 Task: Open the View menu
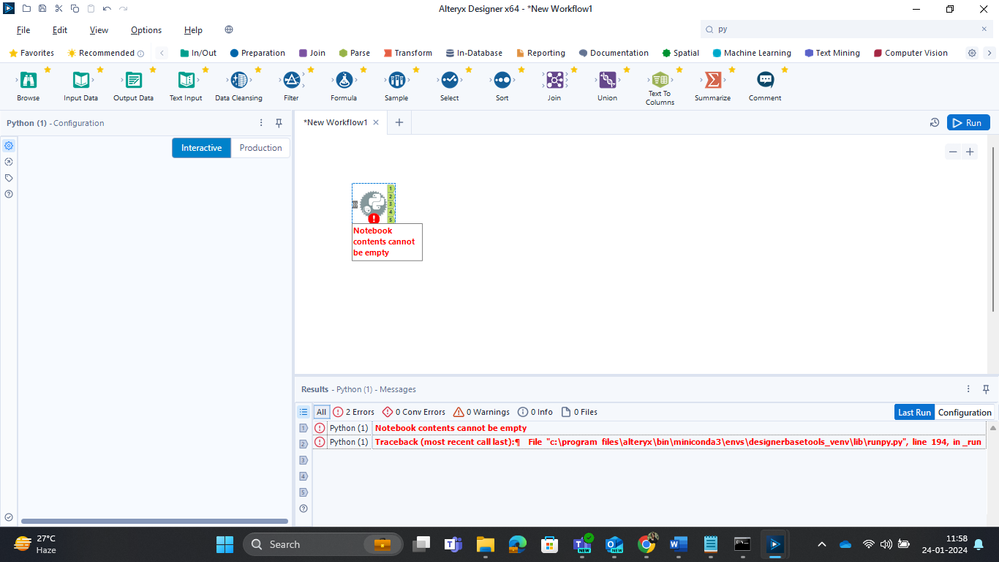point(99,30)
